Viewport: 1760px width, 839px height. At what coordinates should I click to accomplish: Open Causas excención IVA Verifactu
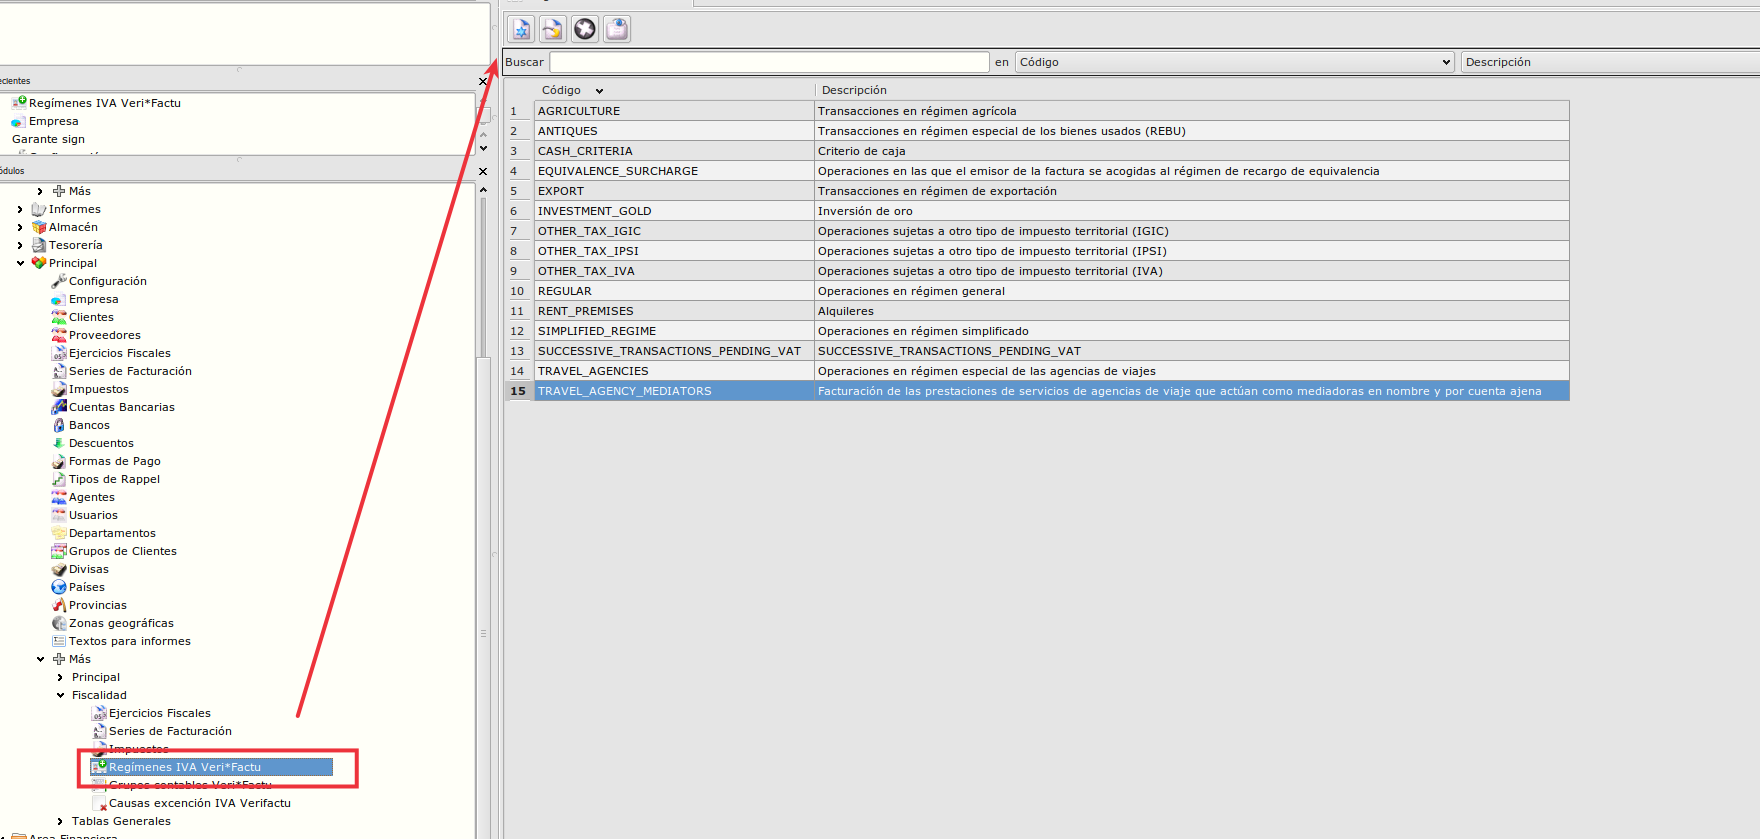point(199,803)
